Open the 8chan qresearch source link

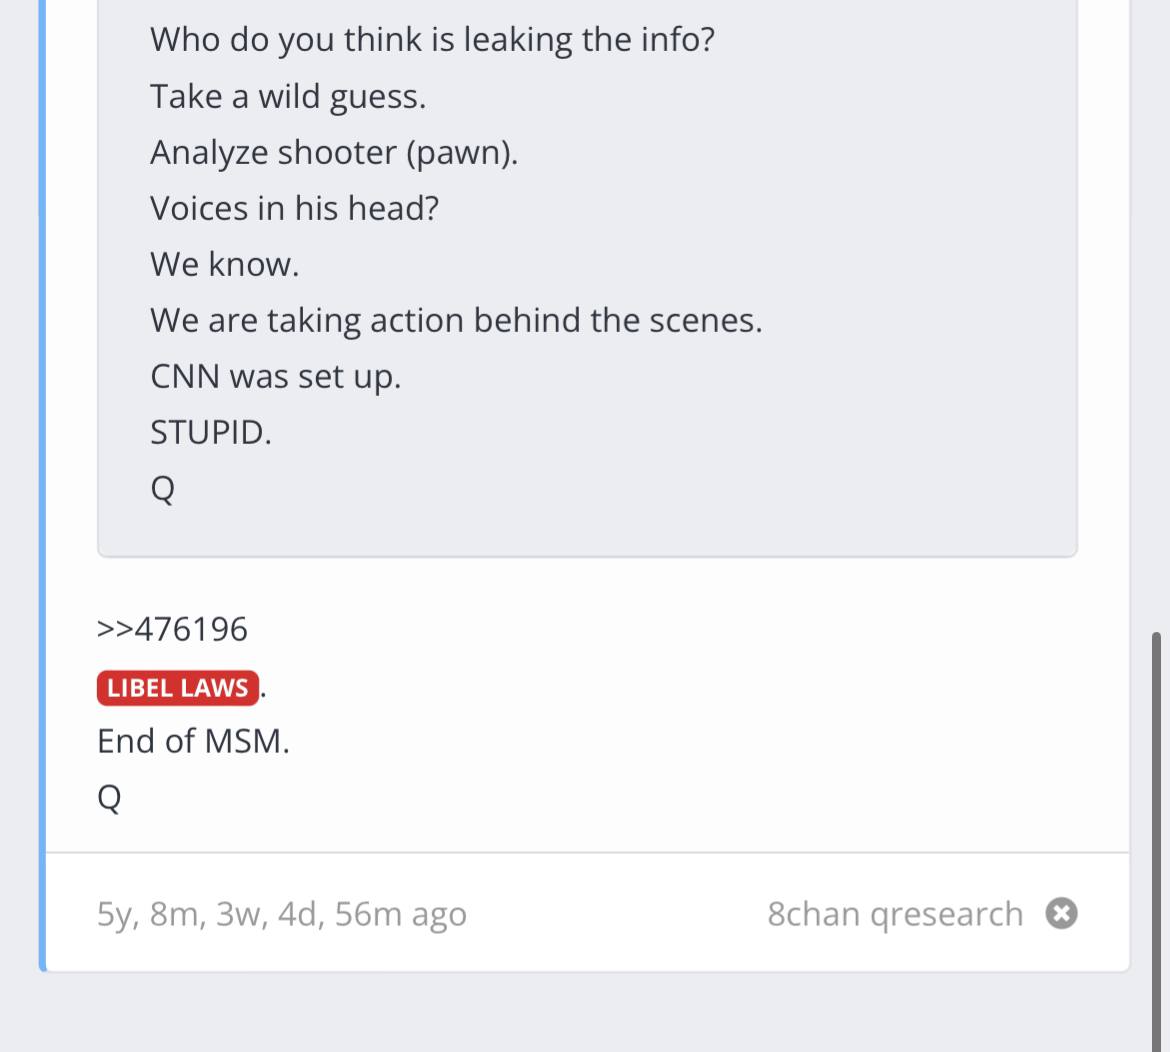pos(895,914)
